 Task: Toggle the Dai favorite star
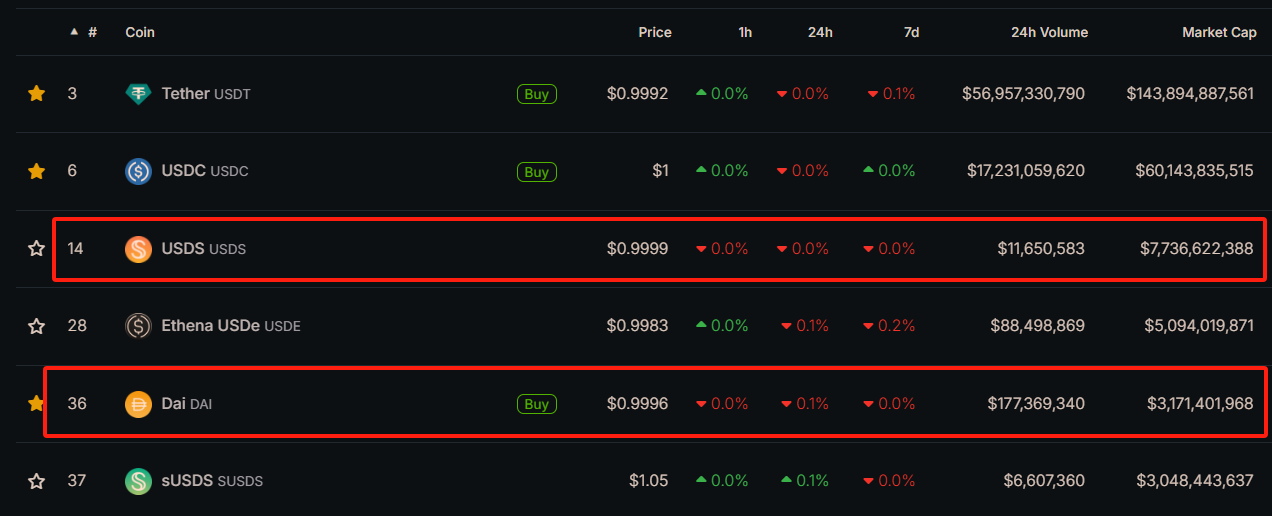pyautogui.click(x=37, y=404)
